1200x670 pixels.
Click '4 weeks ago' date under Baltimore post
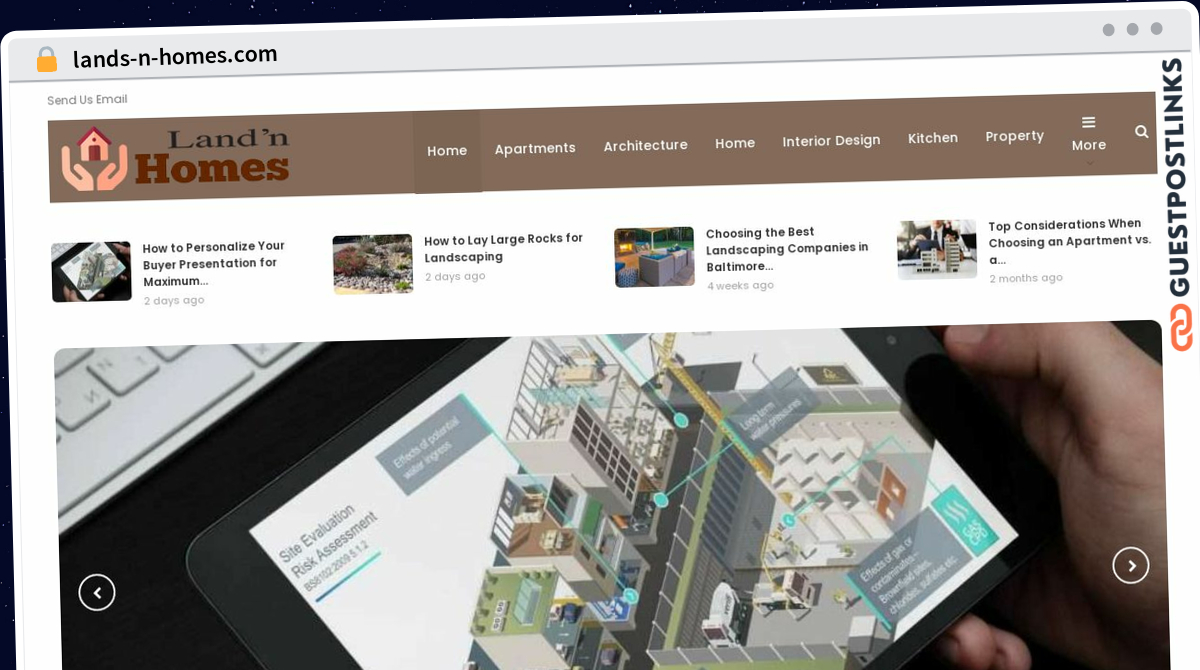pyautogui.click(x=740, y=285)
